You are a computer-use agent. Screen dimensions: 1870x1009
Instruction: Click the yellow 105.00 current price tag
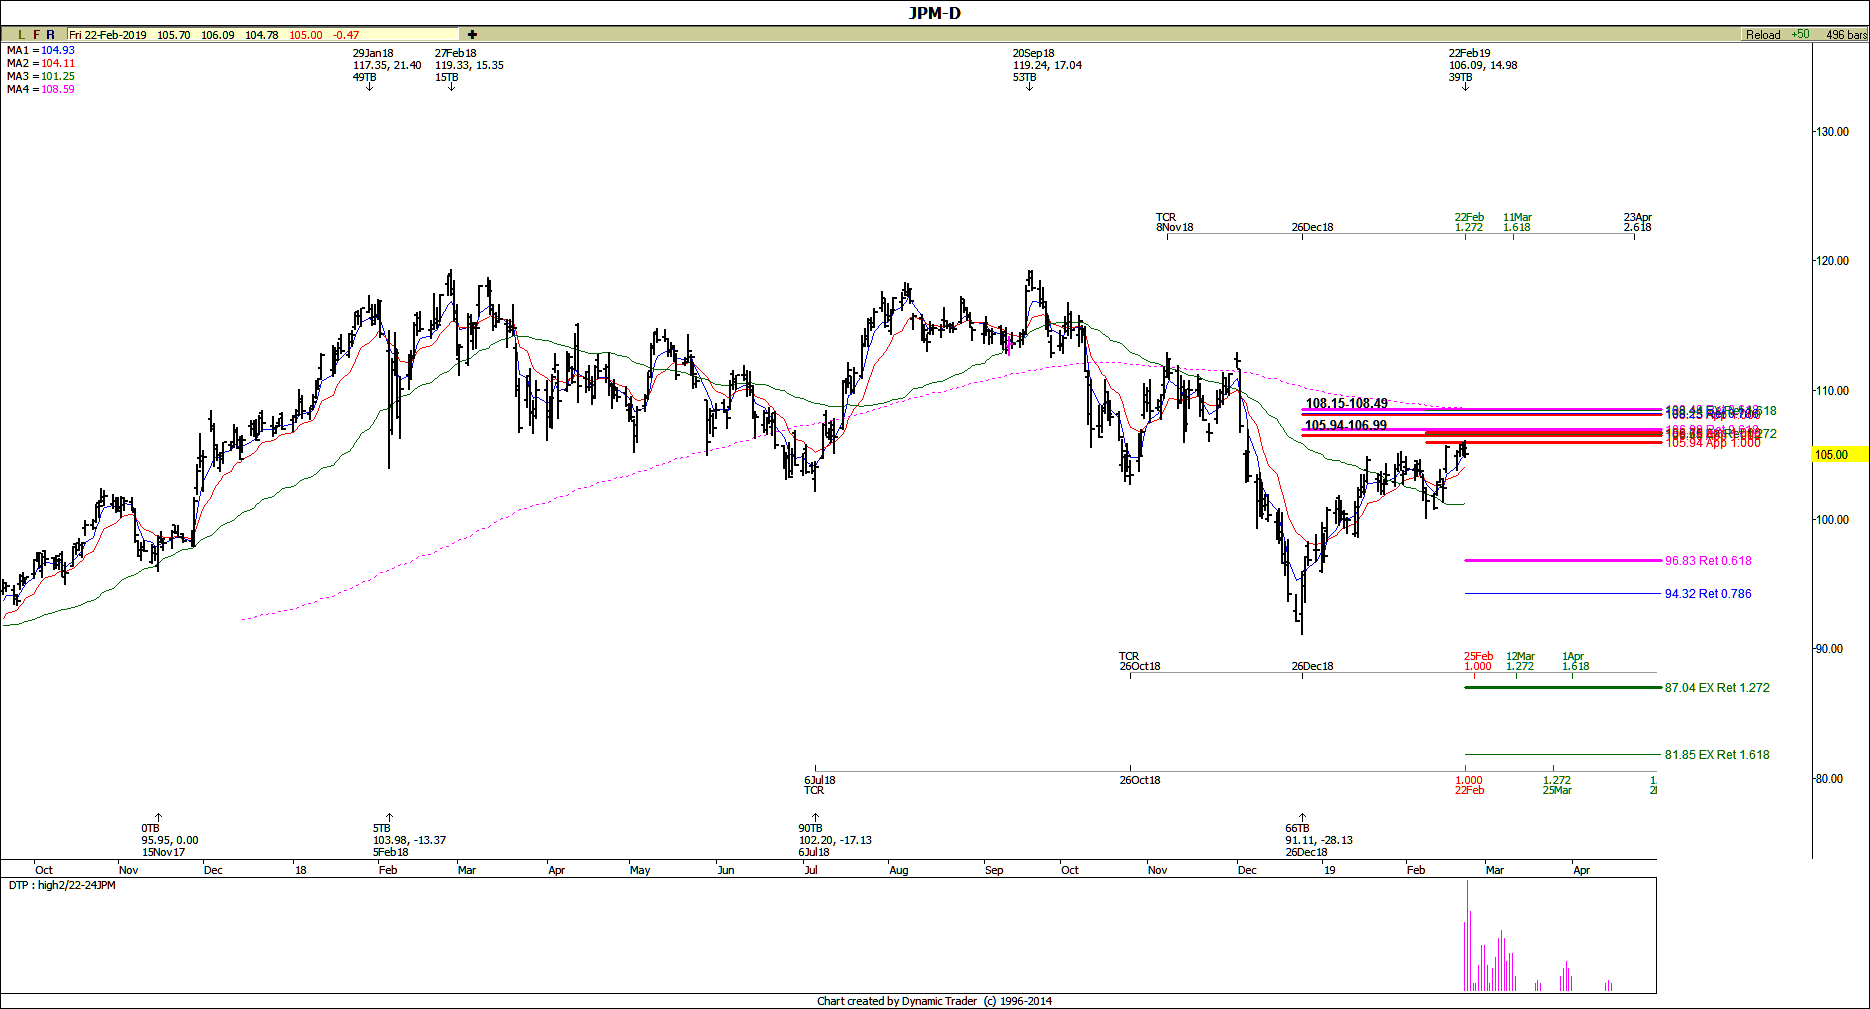tap(1839, 454)
